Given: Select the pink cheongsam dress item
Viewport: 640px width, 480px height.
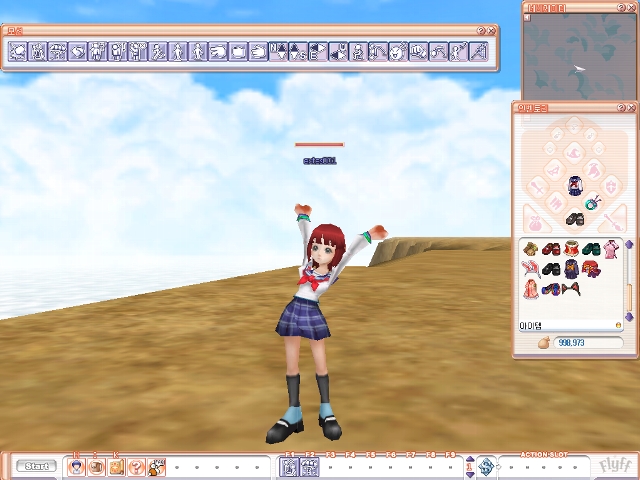Looking at the screenshot, I should tap(611, 249).
